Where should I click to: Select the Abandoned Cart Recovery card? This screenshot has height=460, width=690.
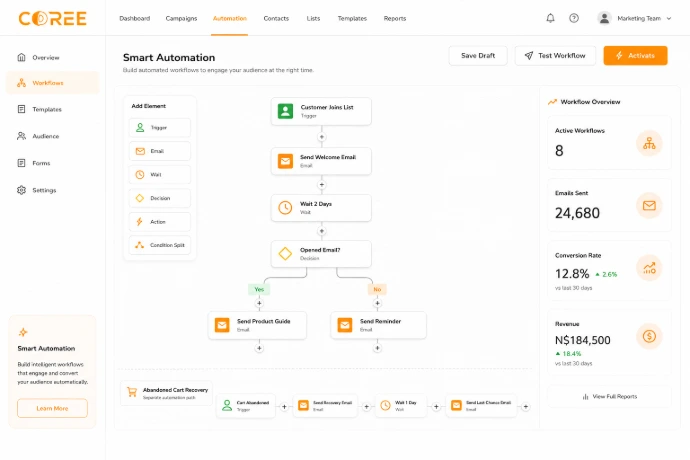[166, 393]
